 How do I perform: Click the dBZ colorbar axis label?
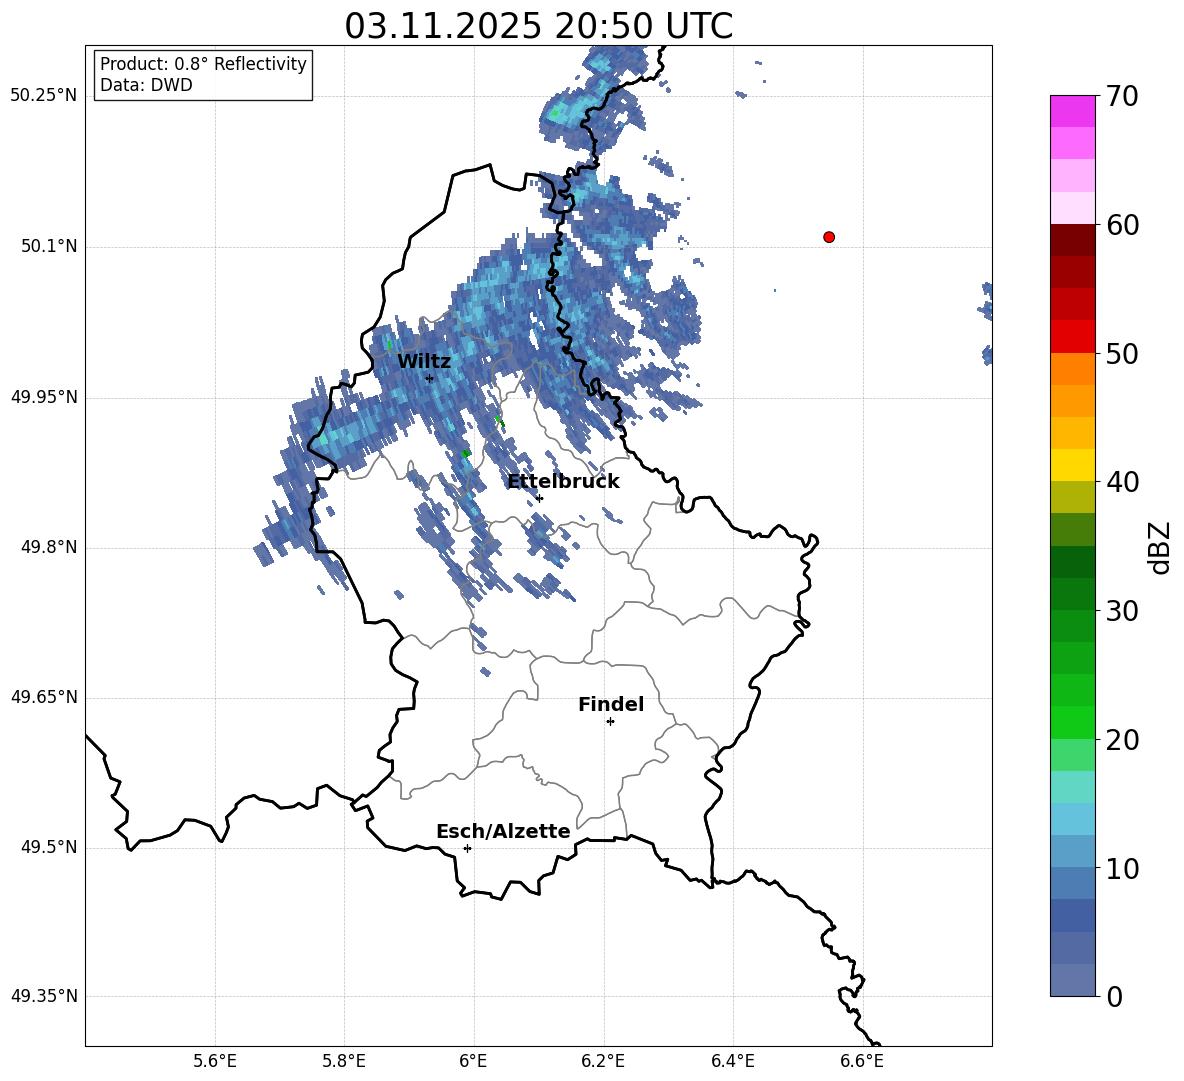coord(1161,547)
